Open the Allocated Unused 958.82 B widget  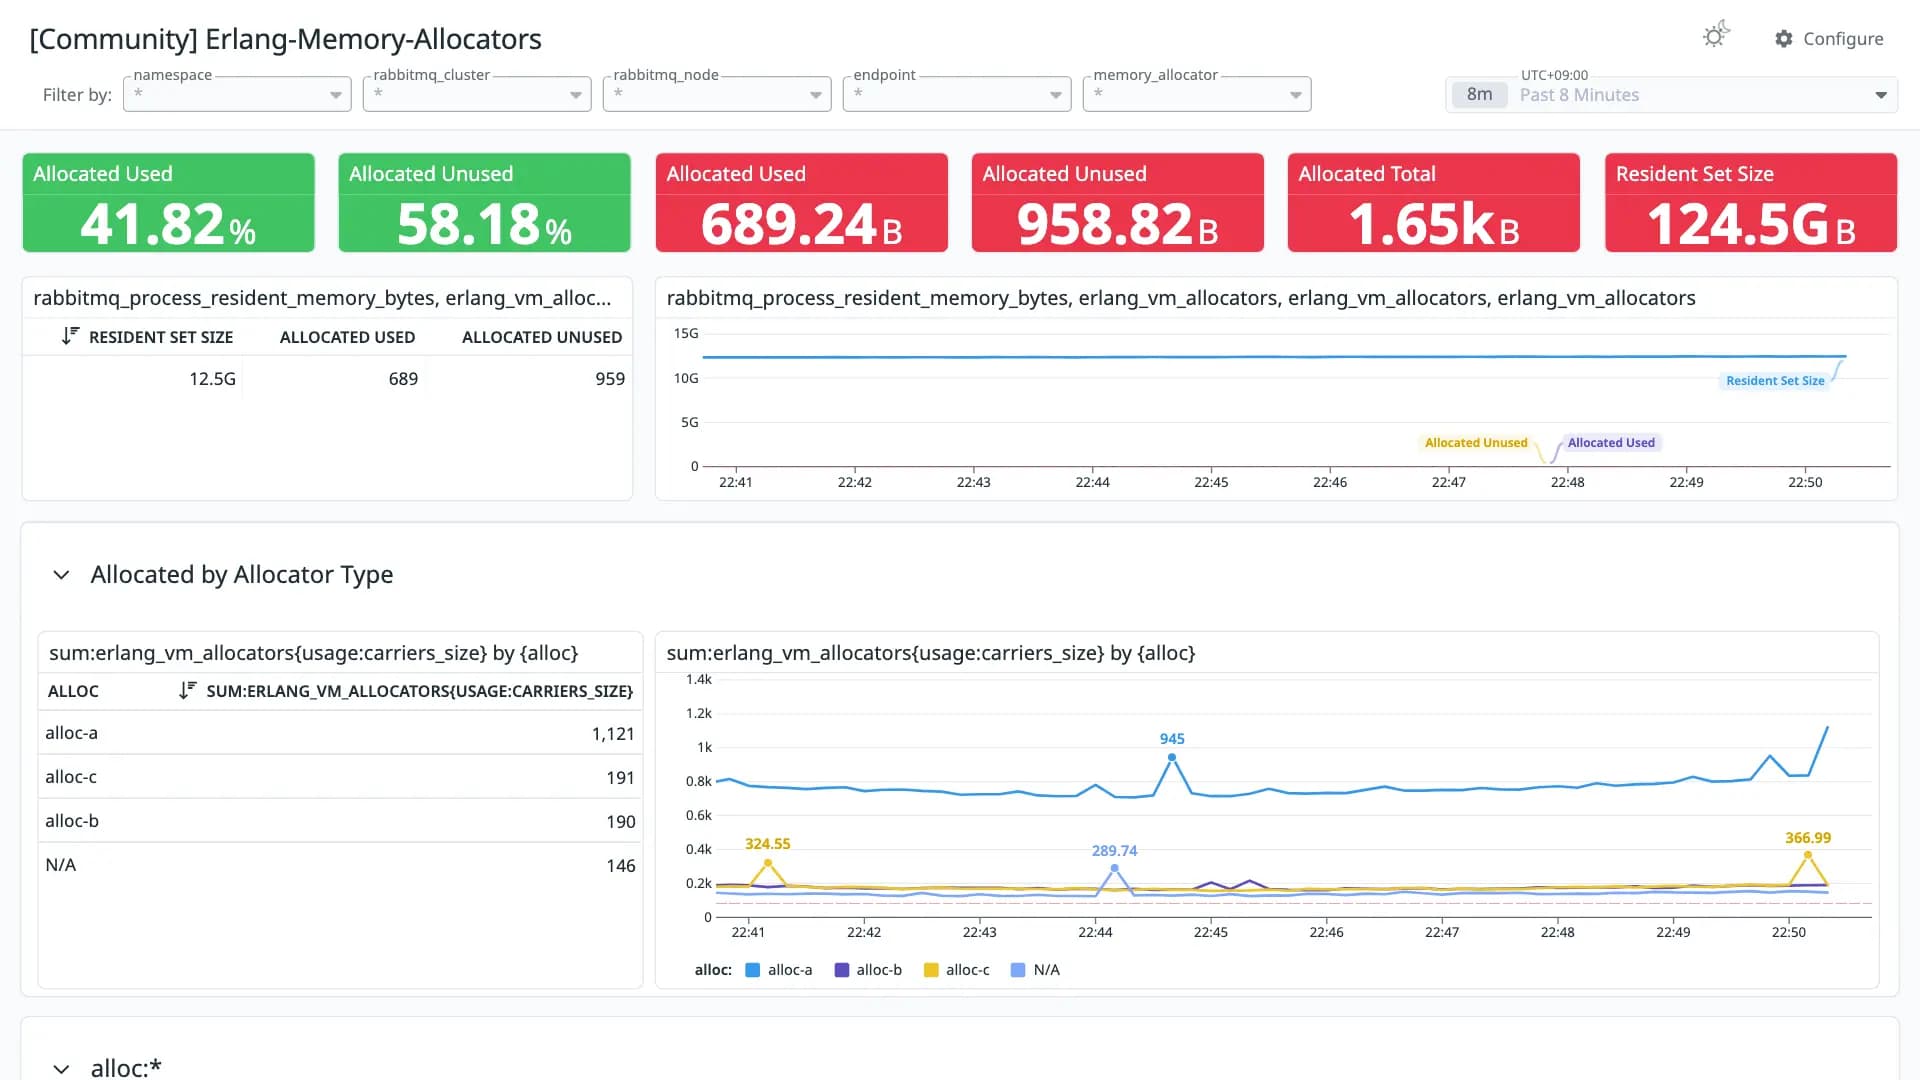click(x=1117, y=202)
